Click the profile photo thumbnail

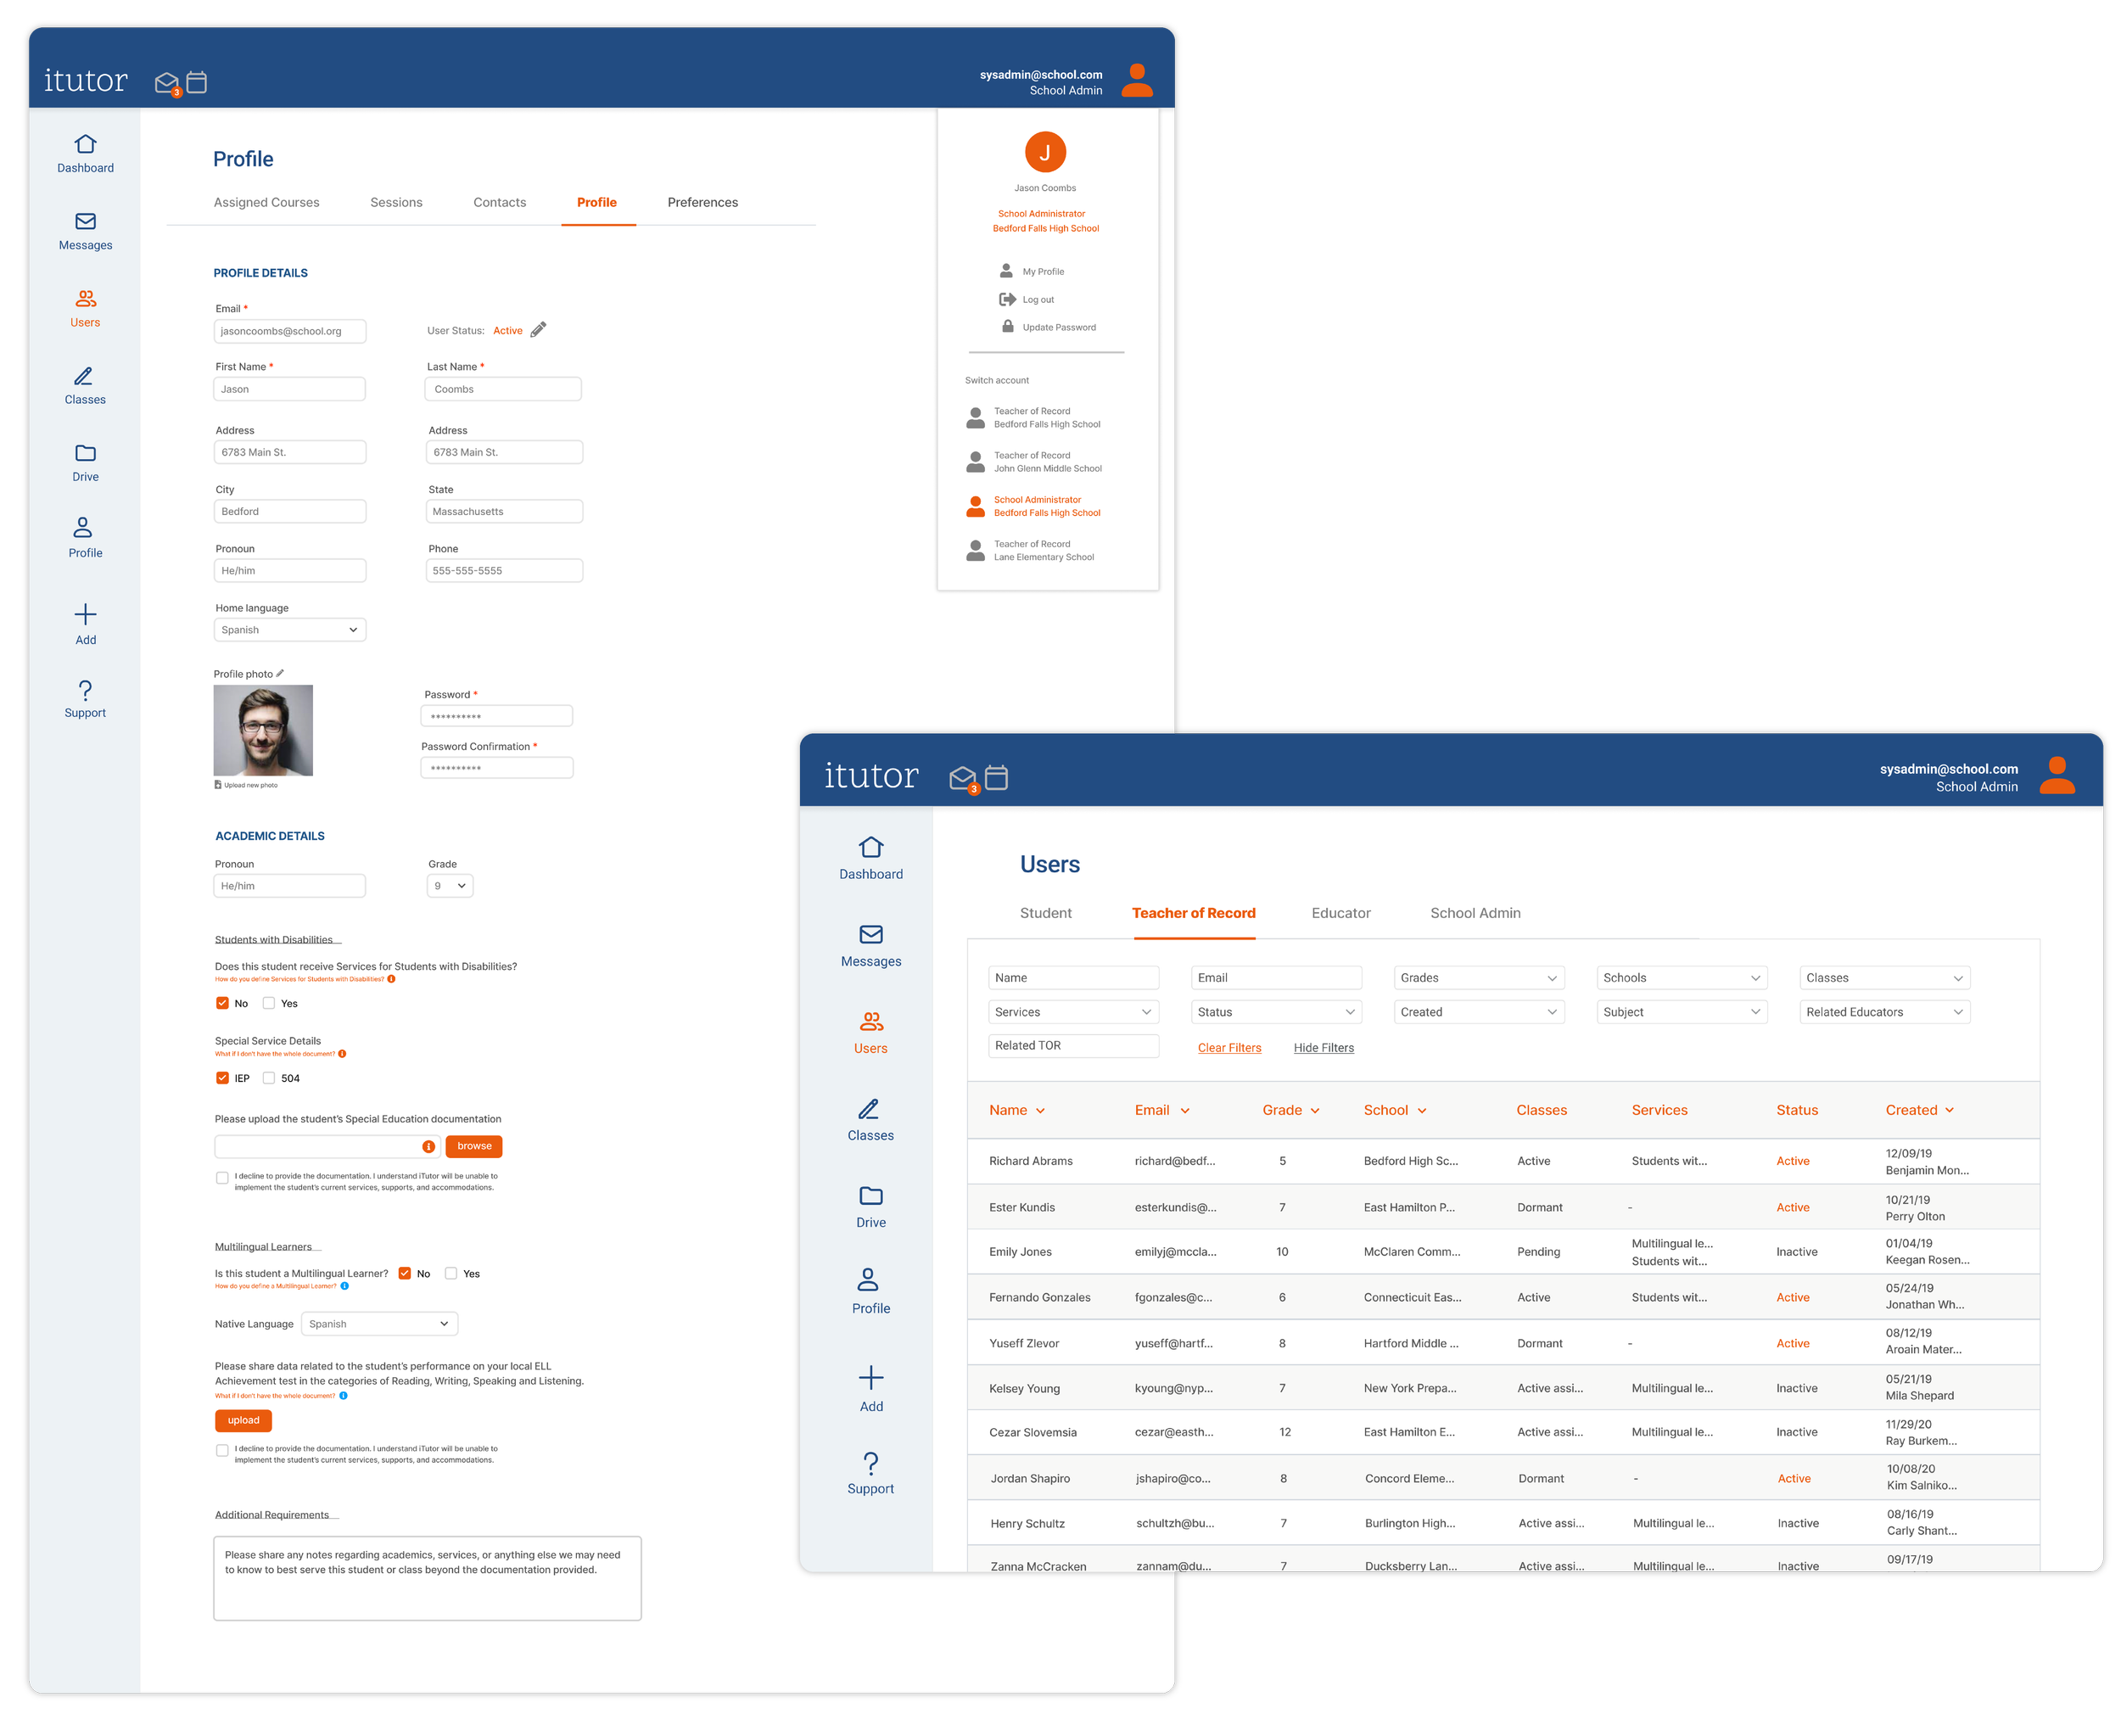[263, 730]
